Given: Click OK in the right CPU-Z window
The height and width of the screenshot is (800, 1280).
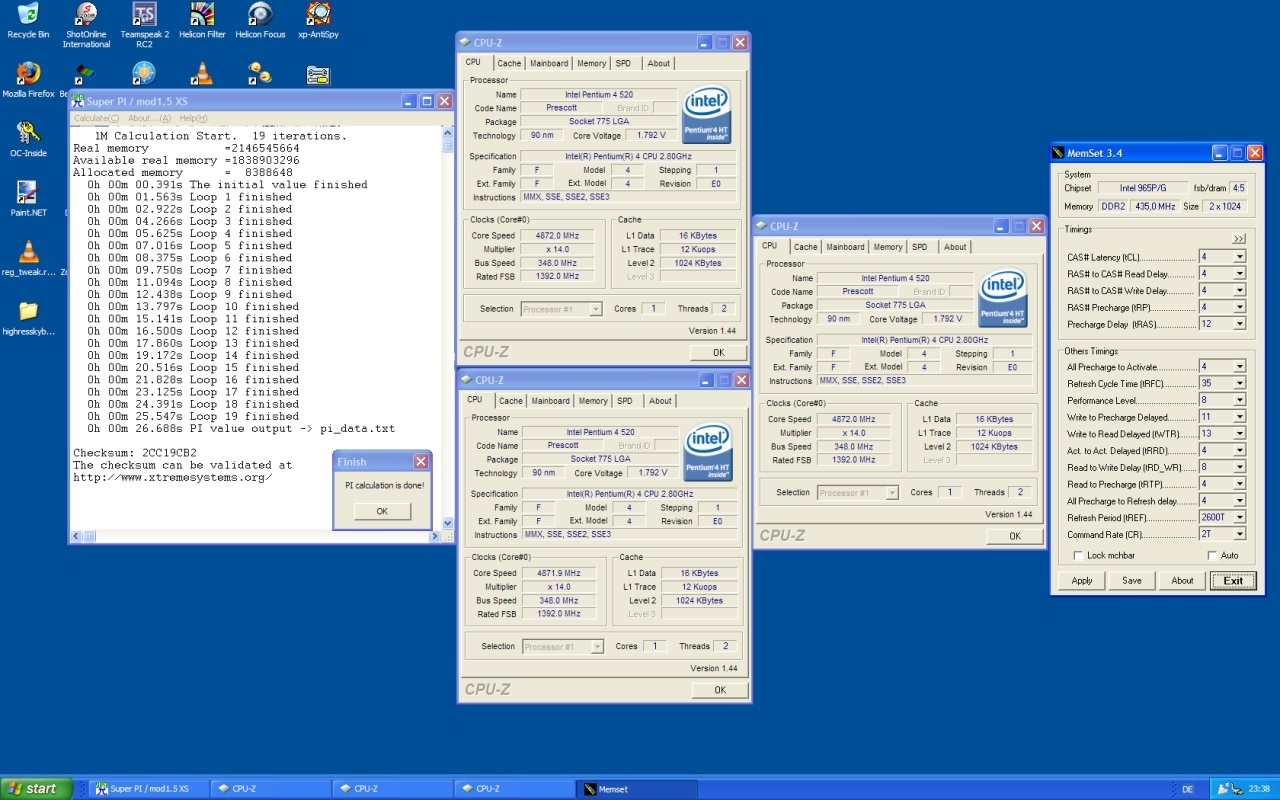Looking at the screenshot, I should (1014, 536).
